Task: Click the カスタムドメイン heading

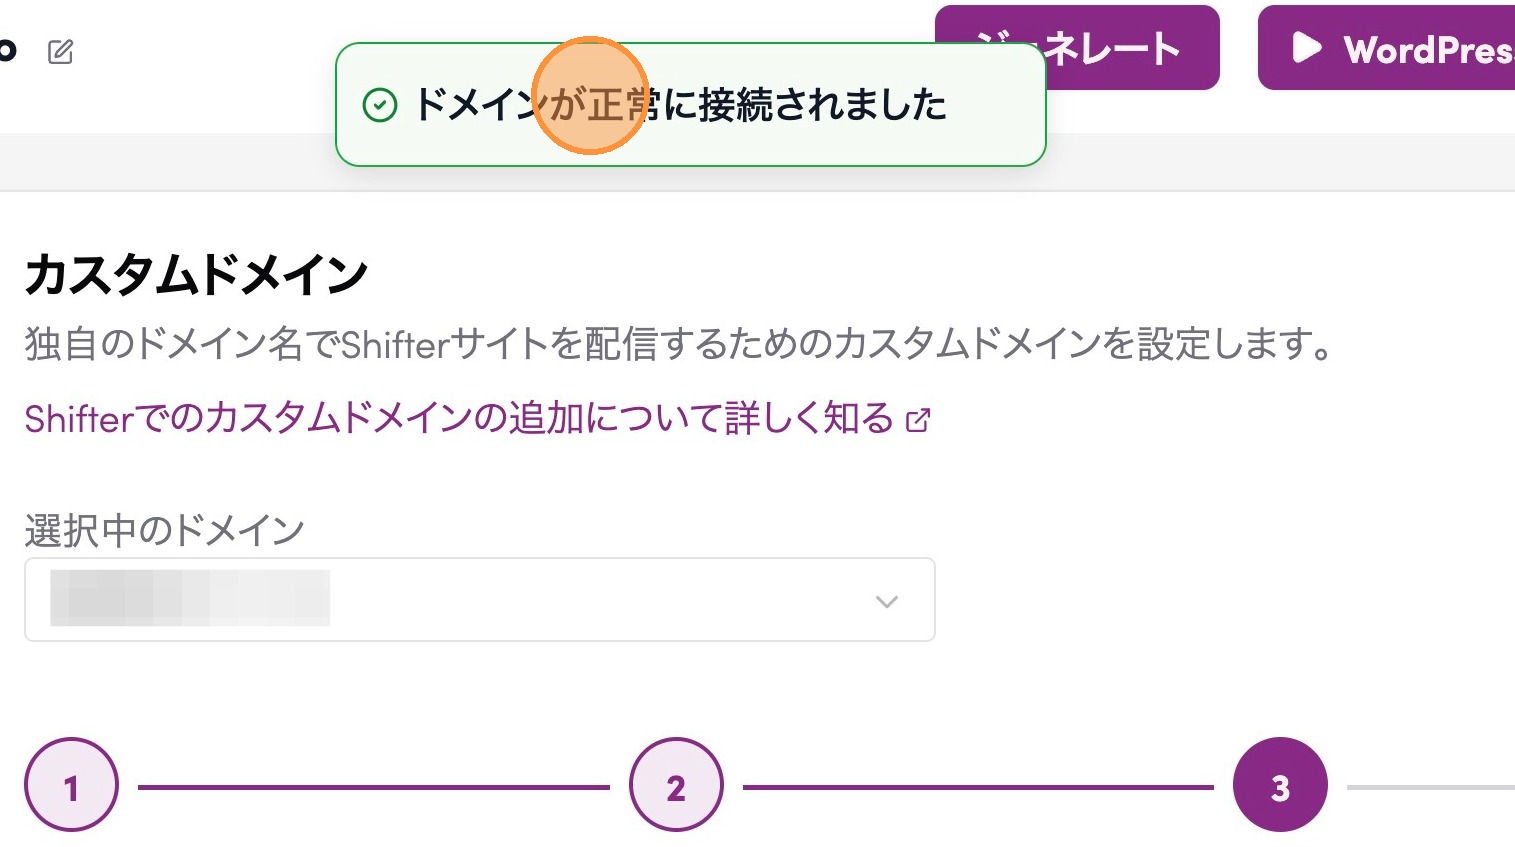Action: (196, 275)
